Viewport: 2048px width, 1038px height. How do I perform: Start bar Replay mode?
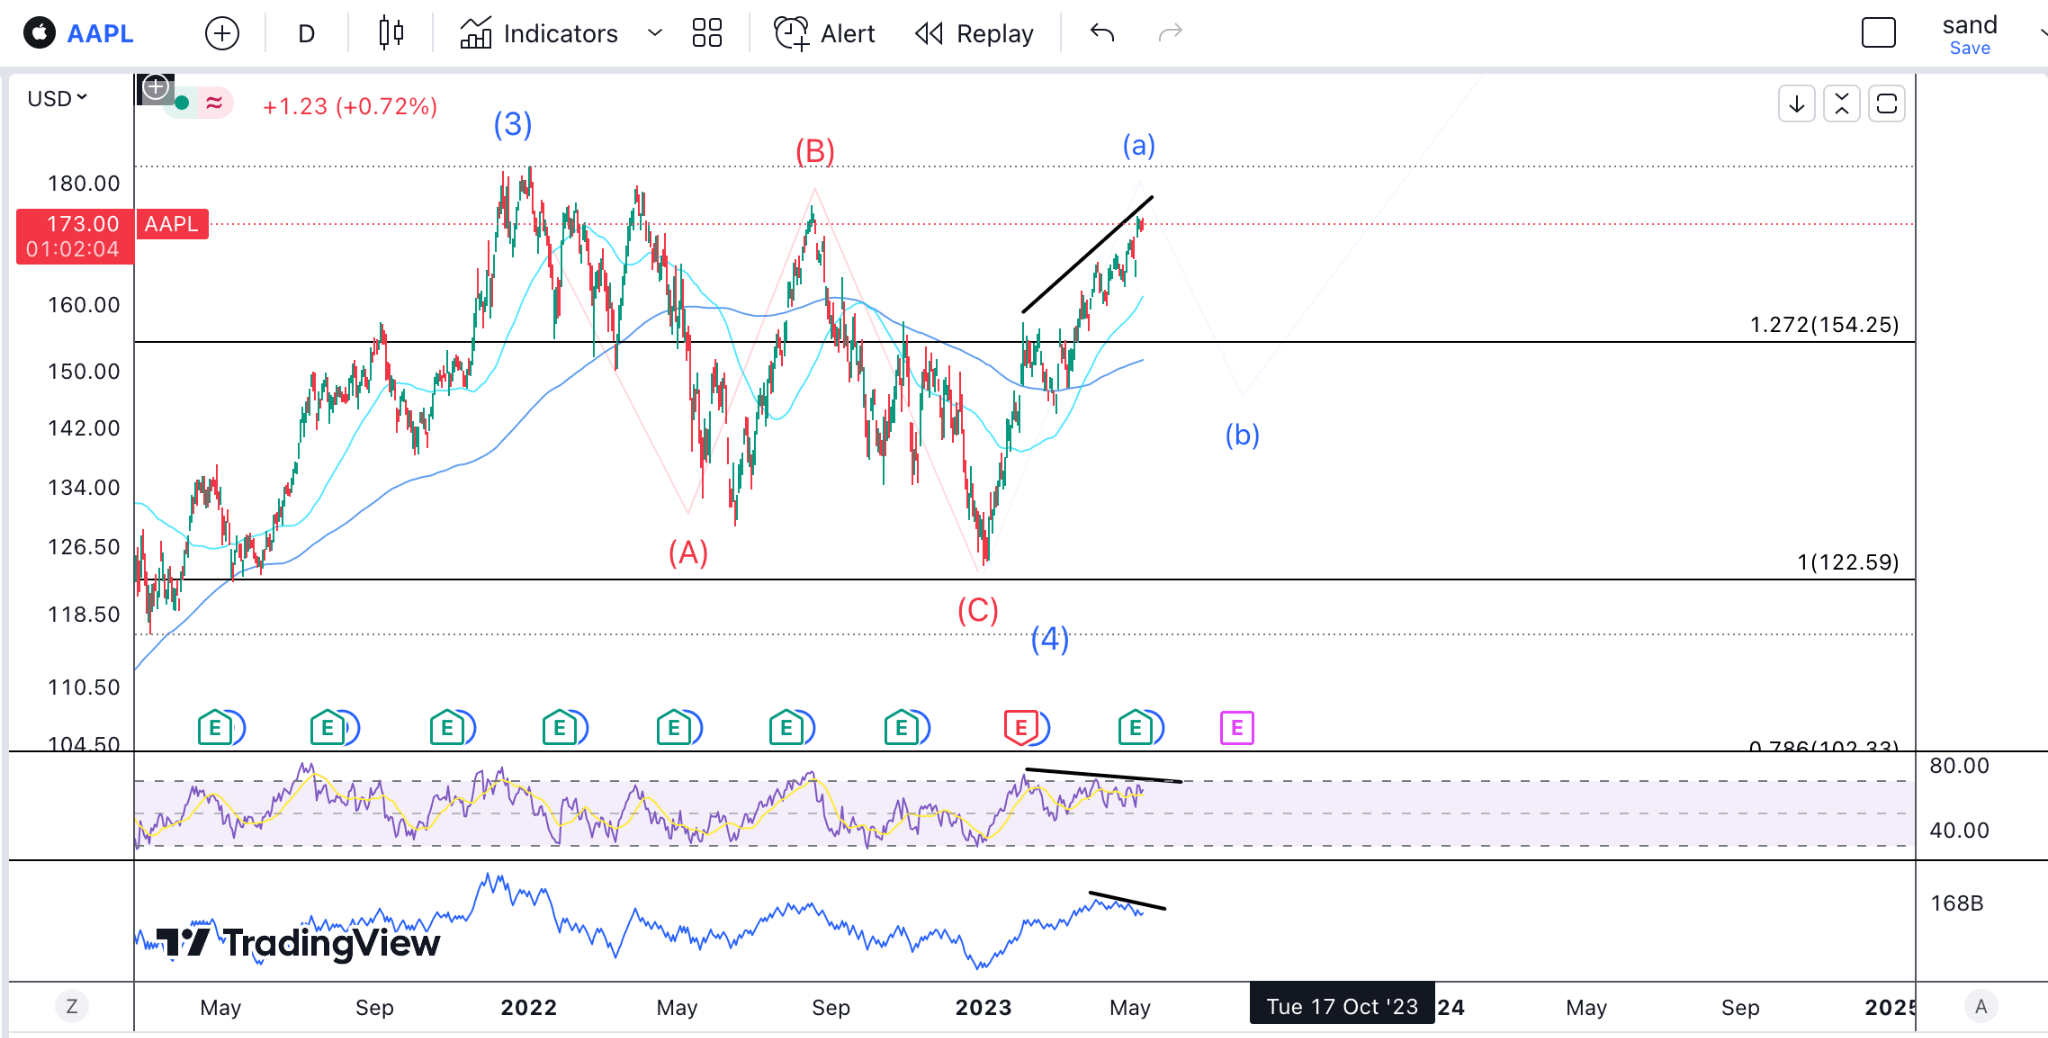pos(974,34)
